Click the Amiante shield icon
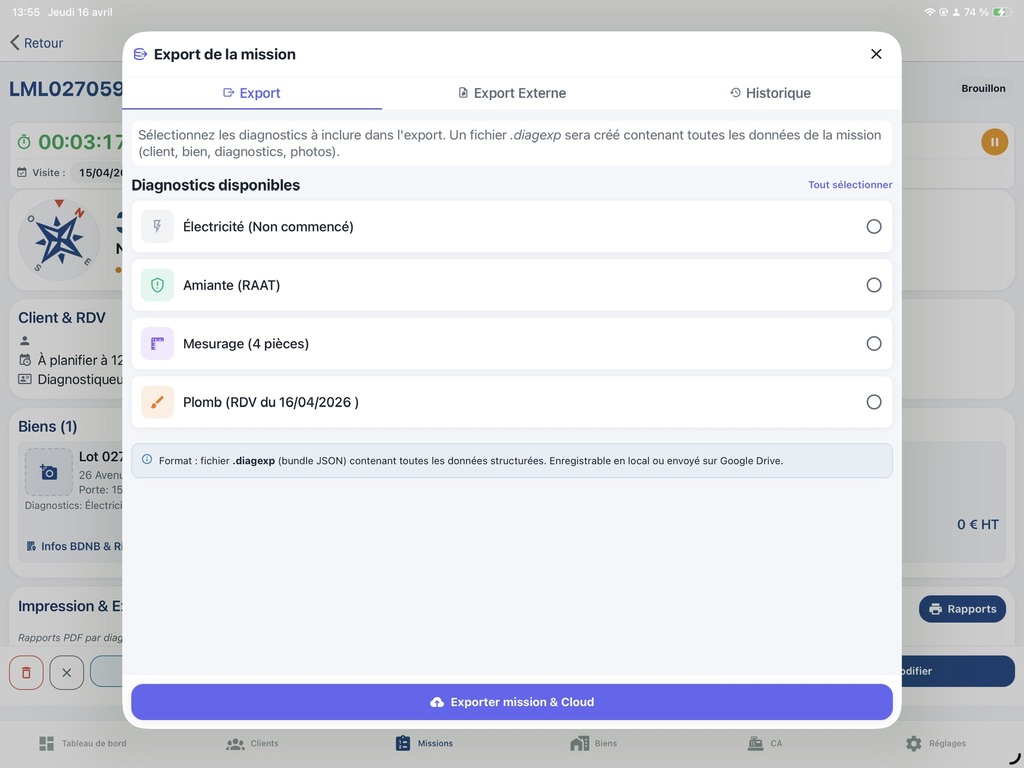Screen dimensions: 1024x768 coord(157,285)
